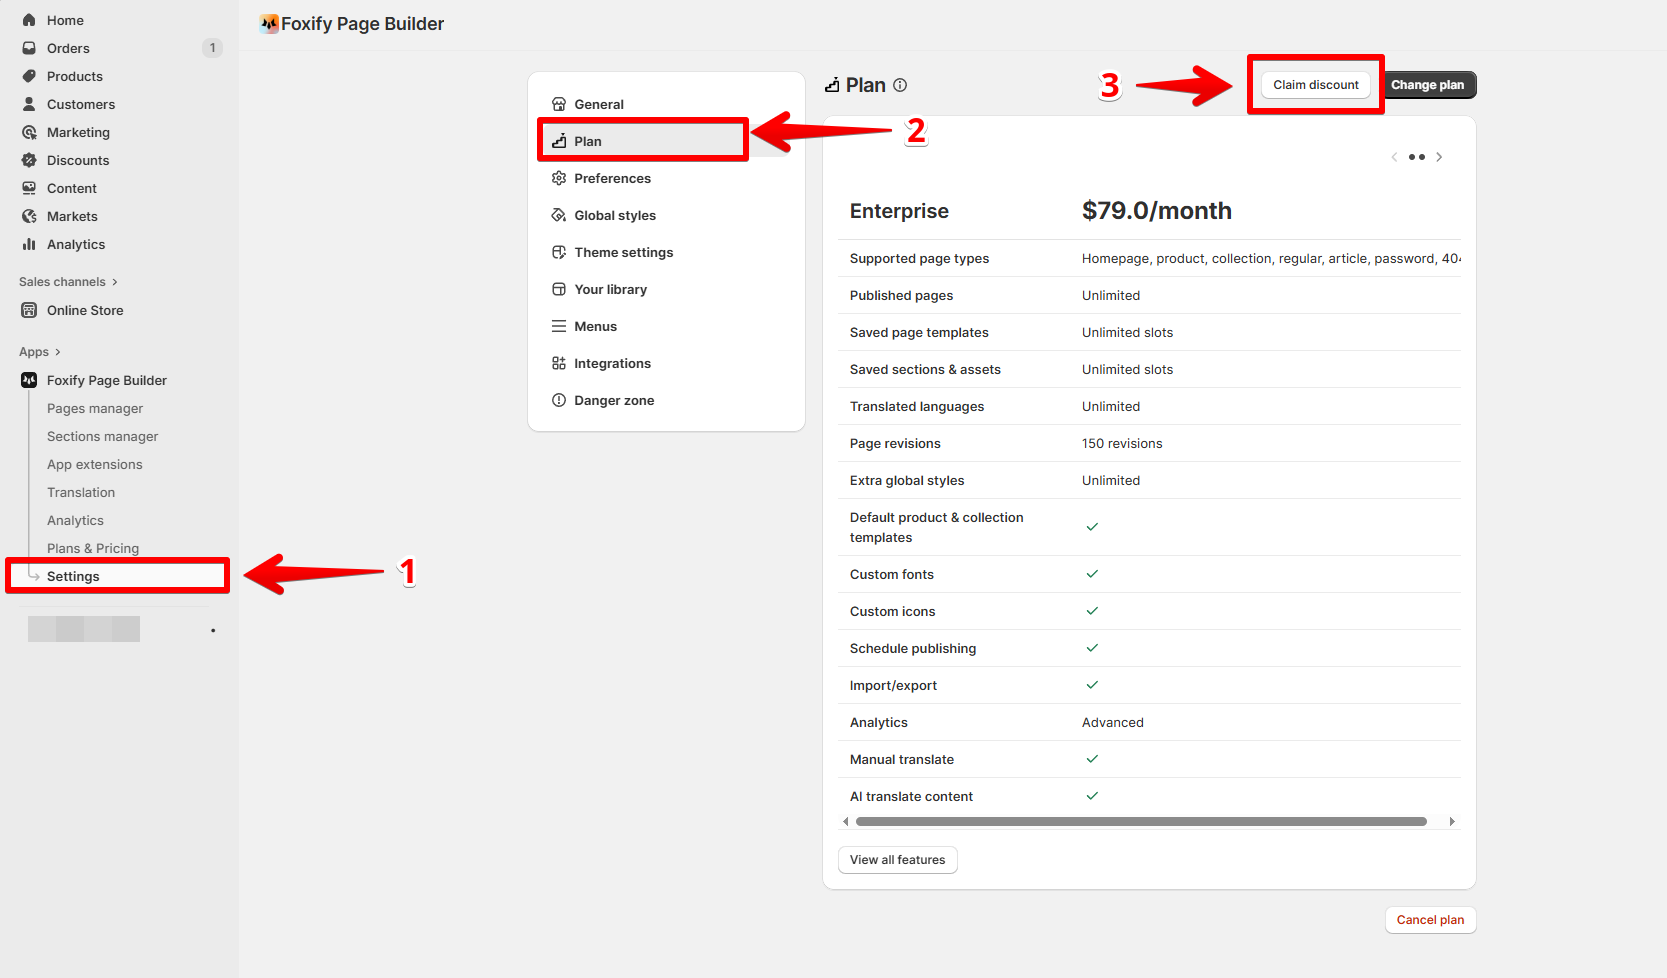Go to previous plan with left chevron
Screen dimensions: 1667x978
click(x=1394, y=157)
